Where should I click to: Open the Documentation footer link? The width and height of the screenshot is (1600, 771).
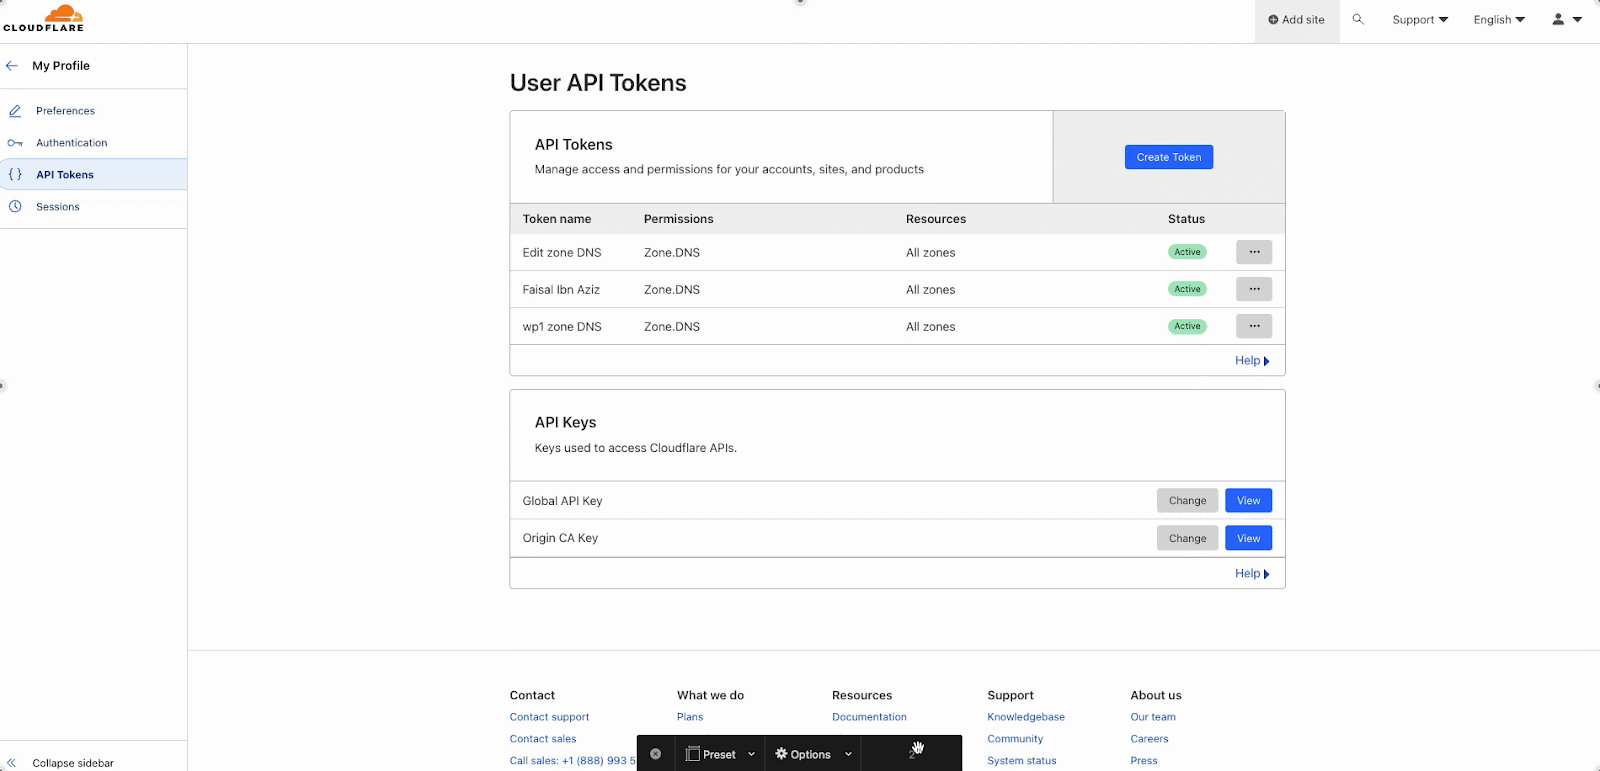coord(869,717)
